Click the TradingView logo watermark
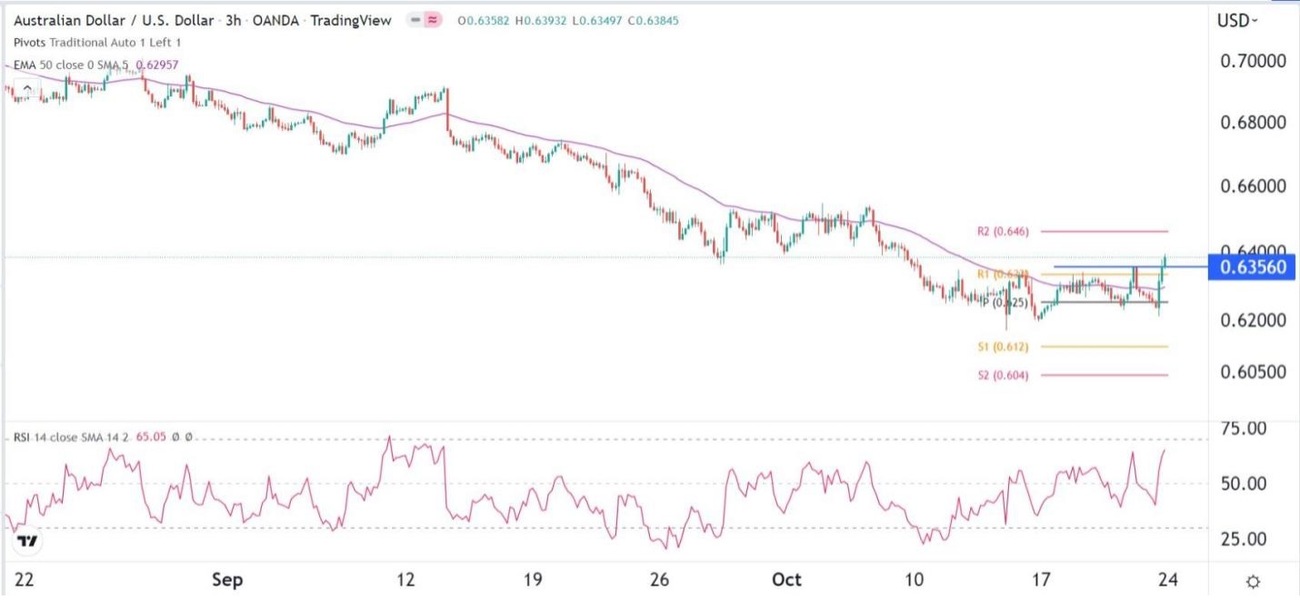The image size is (1300, 600). click(x=27, y=540)
